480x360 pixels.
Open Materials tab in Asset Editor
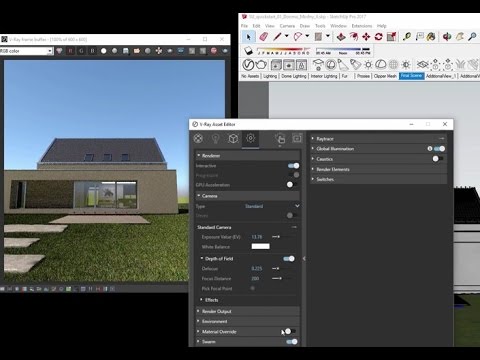(198, 138)
